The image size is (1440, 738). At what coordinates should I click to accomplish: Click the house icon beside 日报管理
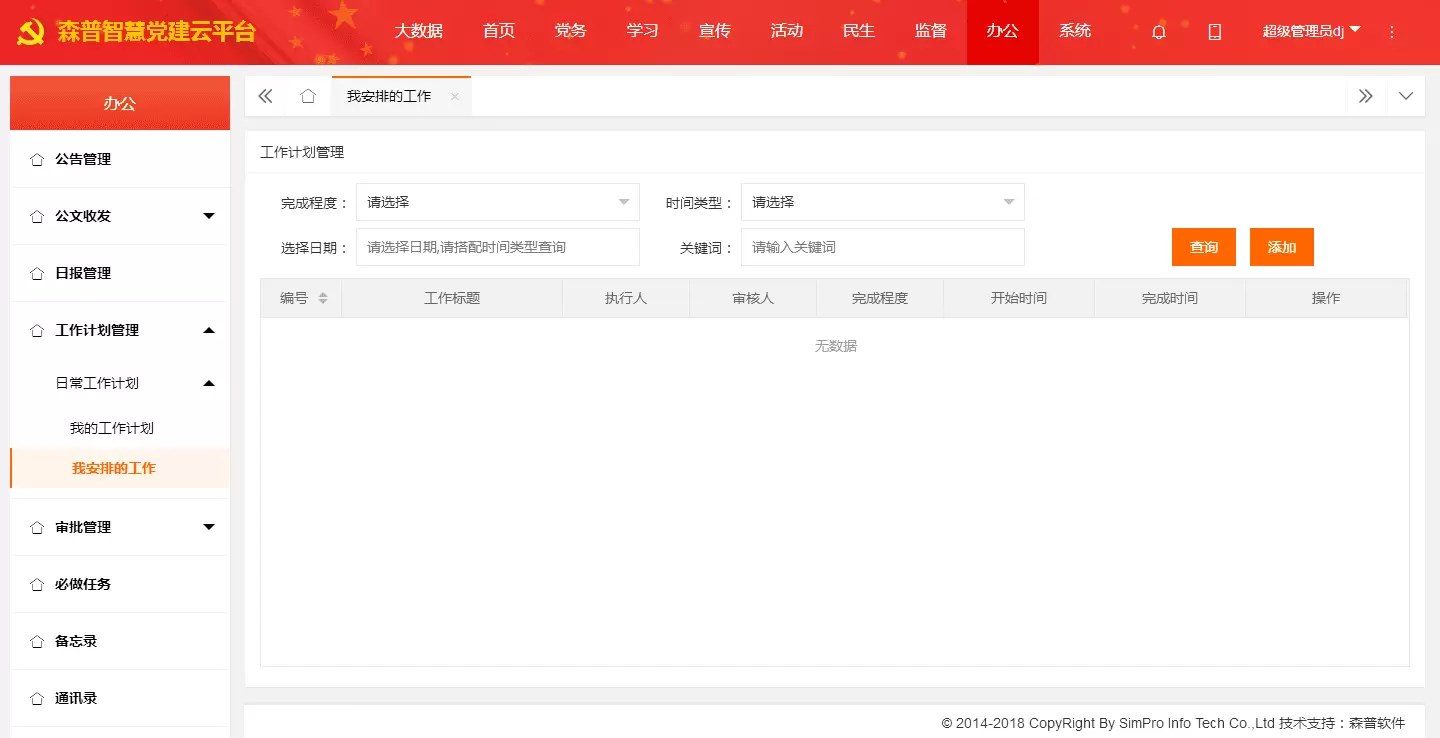pos(37,273)
